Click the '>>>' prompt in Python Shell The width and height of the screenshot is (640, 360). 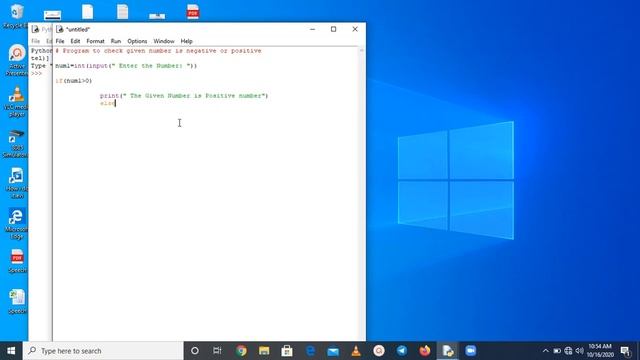[x=36, y=73]
